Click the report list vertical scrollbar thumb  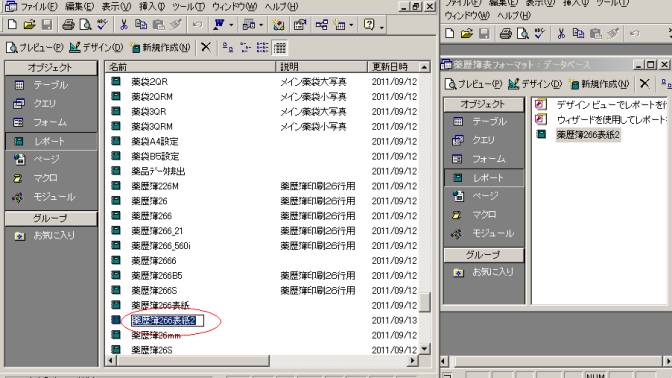pyautogui.click(x=424, y=302)
